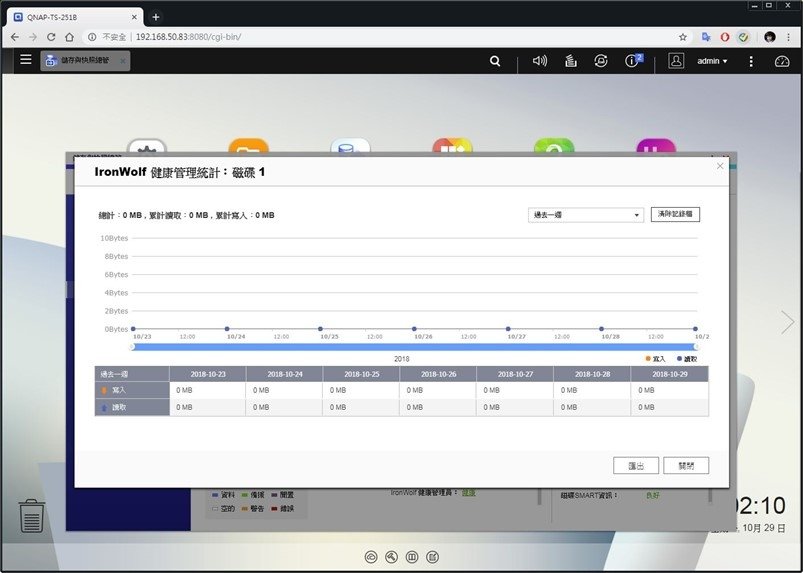This screenshot has height=573, width=803.
Task: Open volume control speaker icon
Action: tap(539, 61)
